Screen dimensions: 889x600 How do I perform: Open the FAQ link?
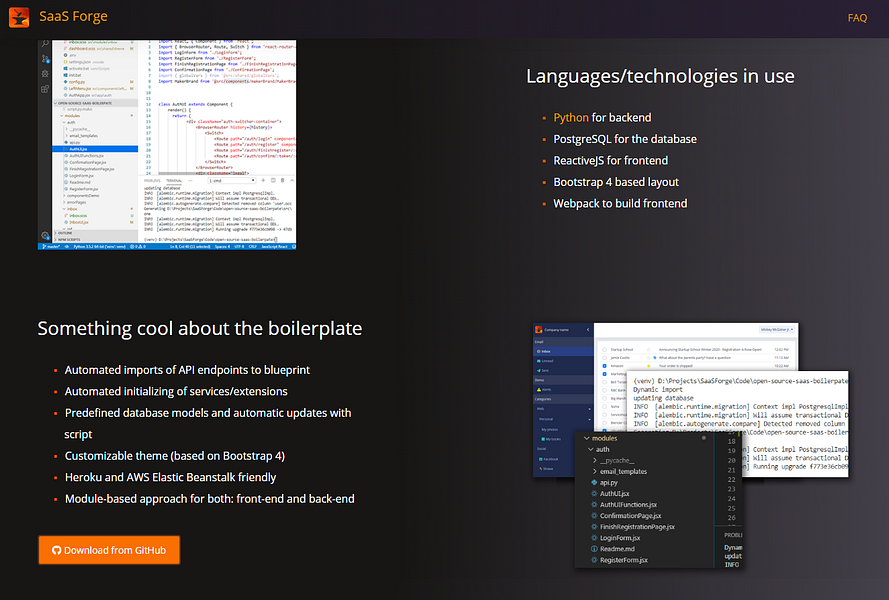tap(857, 17)
